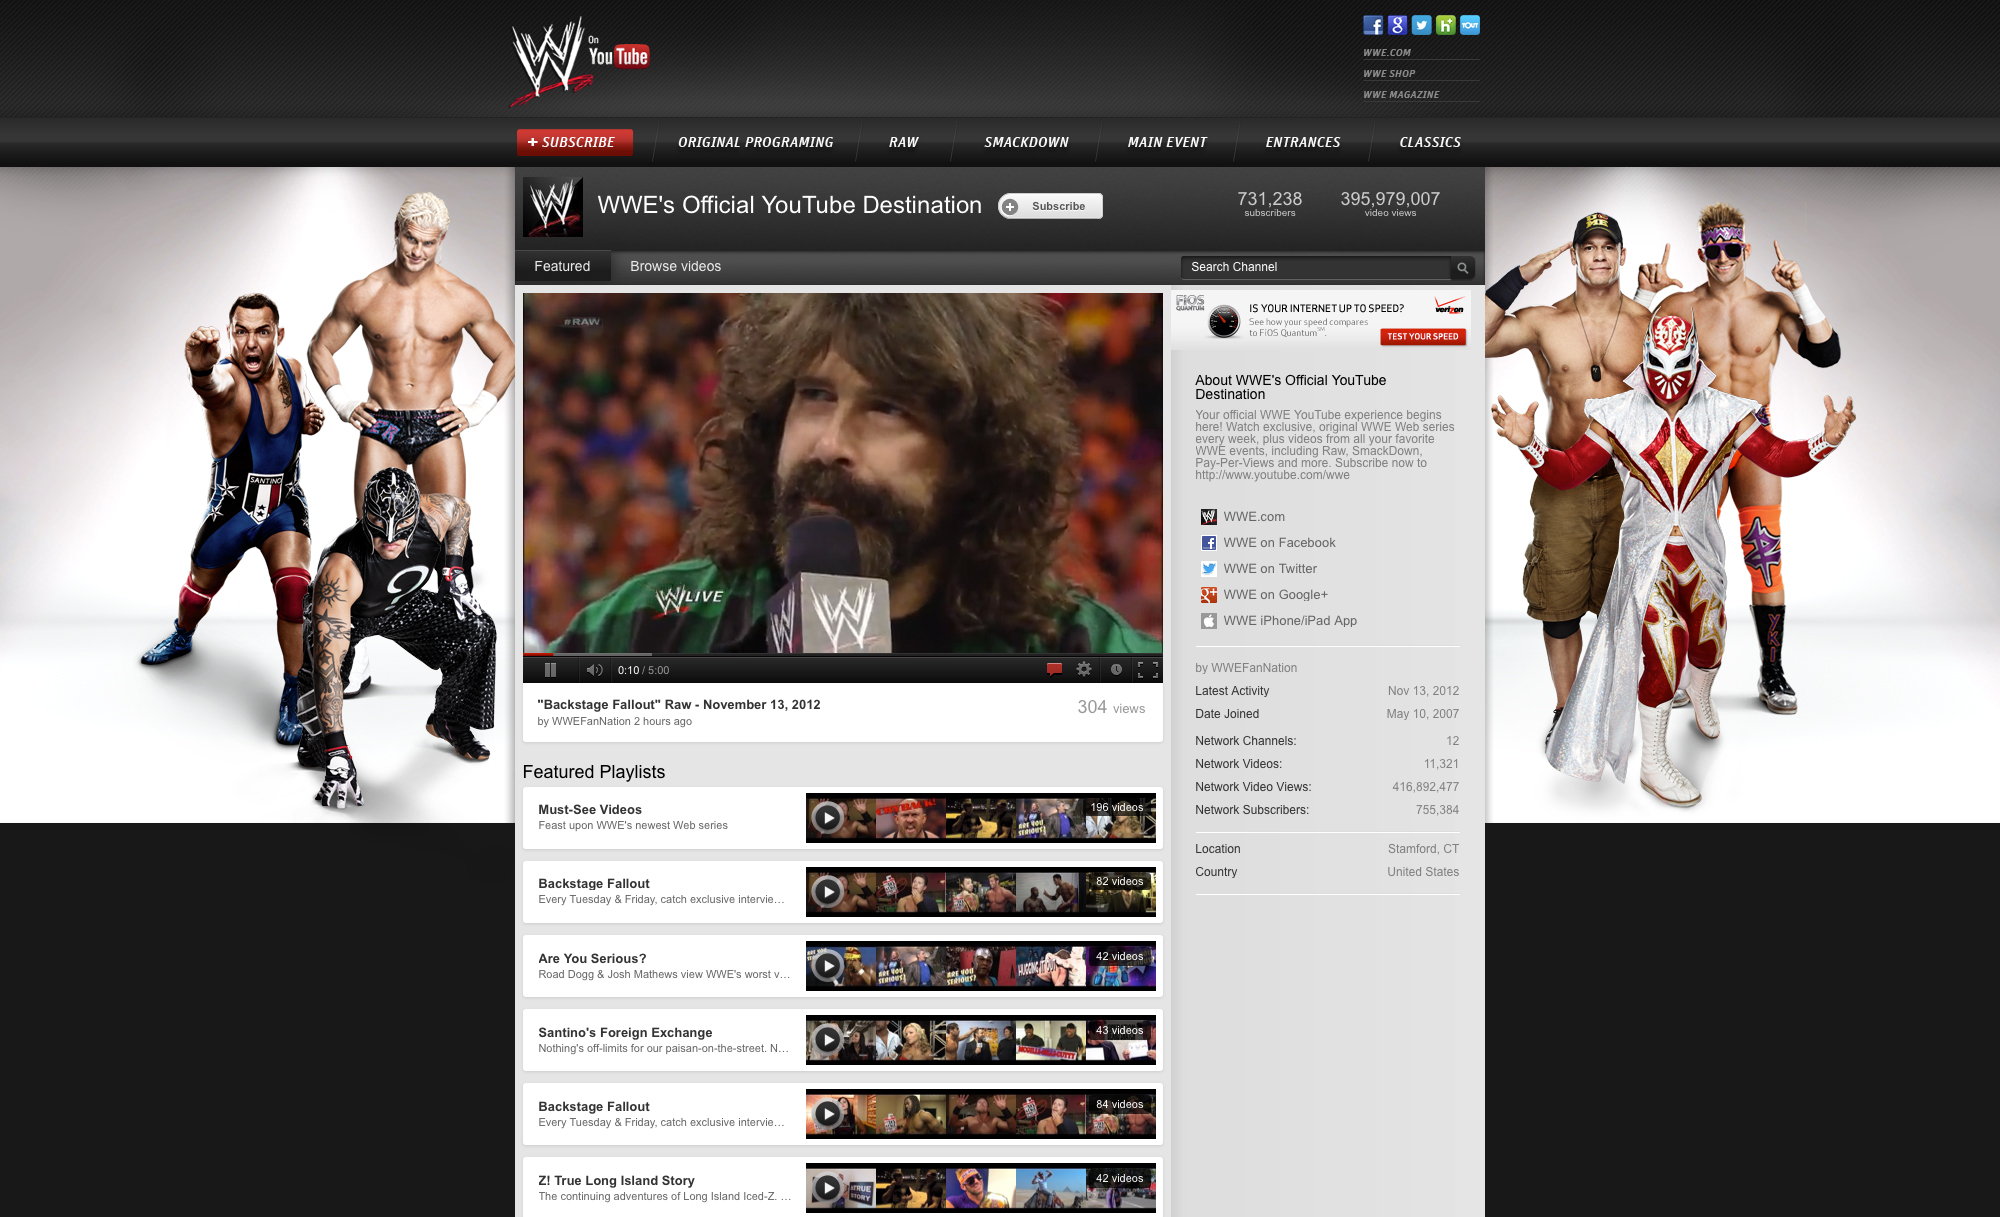Open the WWE on Twitter link
Image resolution: width=2000 pixels, height=1217 pixels.
pos(1270,569)
